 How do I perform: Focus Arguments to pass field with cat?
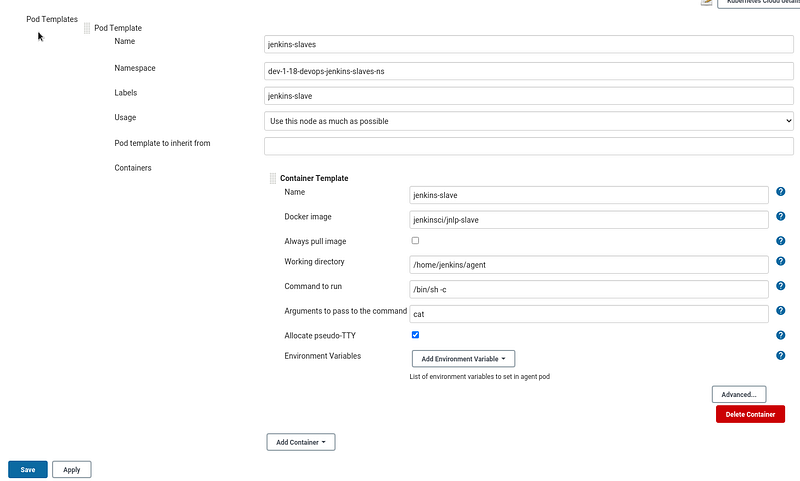click(589, 314)
